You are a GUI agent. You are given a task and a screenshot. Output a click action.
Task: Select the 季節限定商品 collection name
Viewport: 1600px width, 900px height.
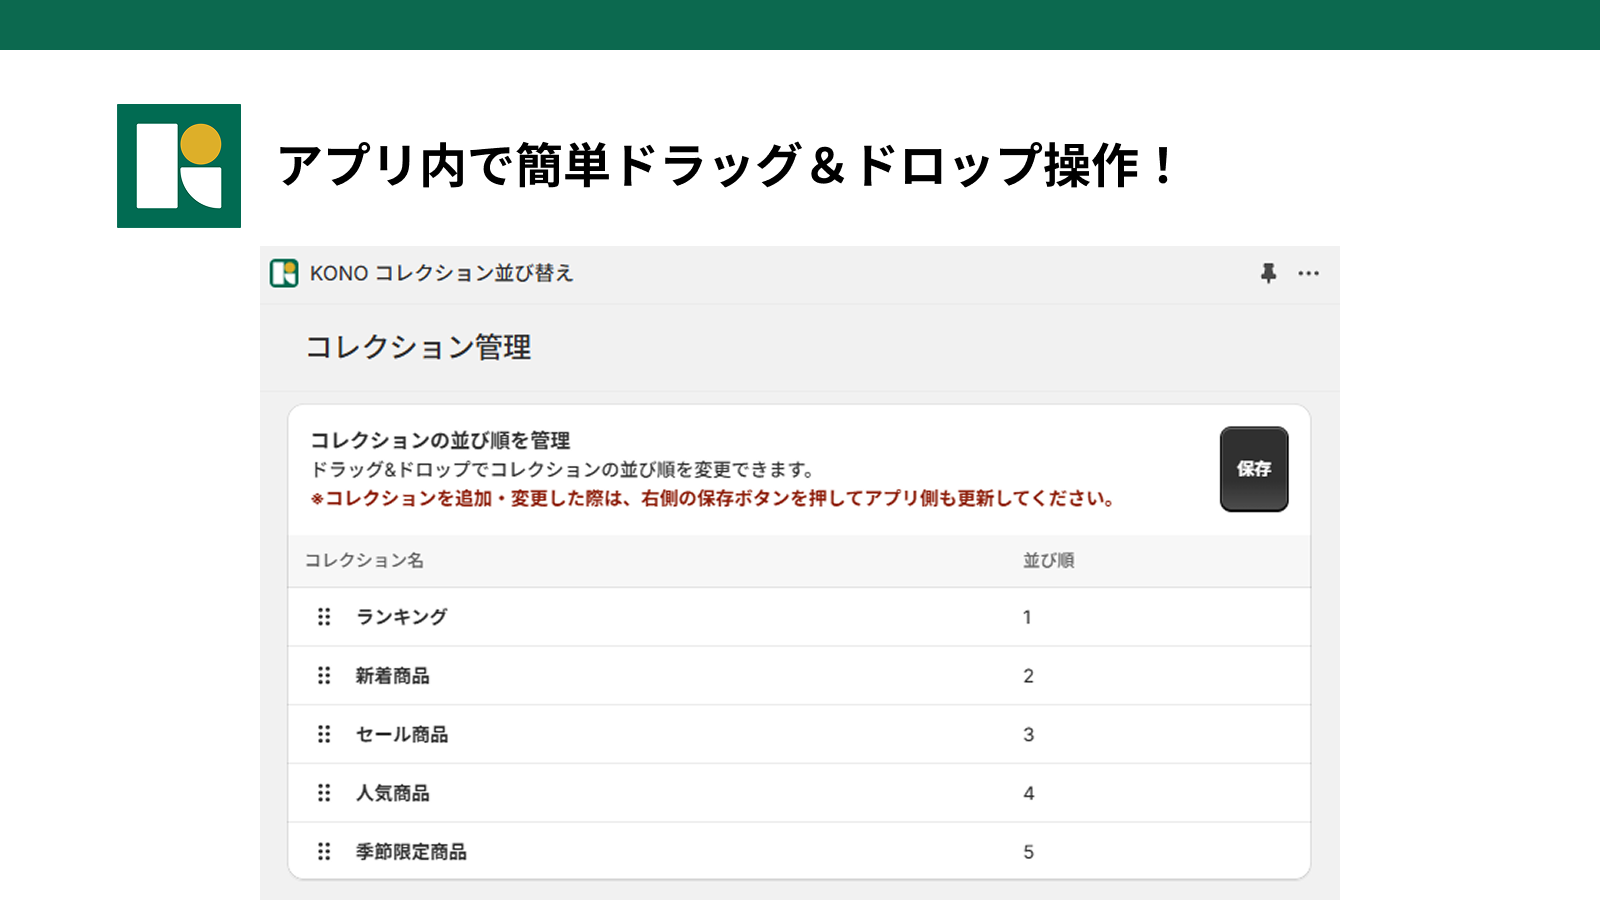coord(411,852)
